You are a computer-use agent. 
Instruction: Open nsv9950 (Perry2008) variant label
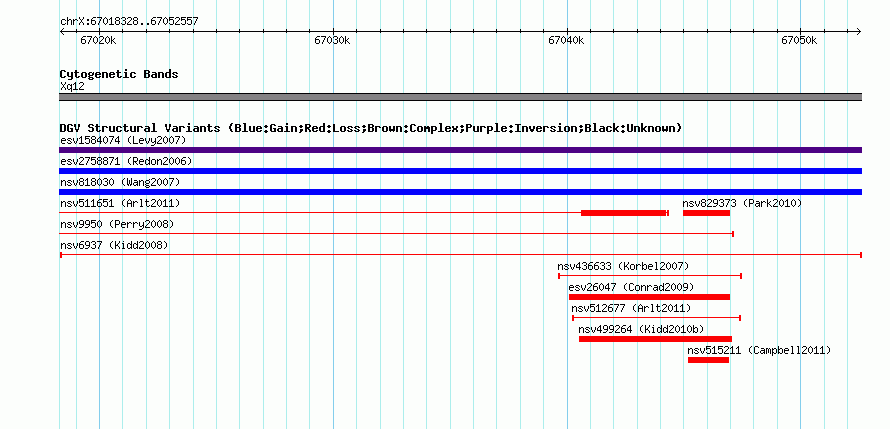[x=117, y=224]
